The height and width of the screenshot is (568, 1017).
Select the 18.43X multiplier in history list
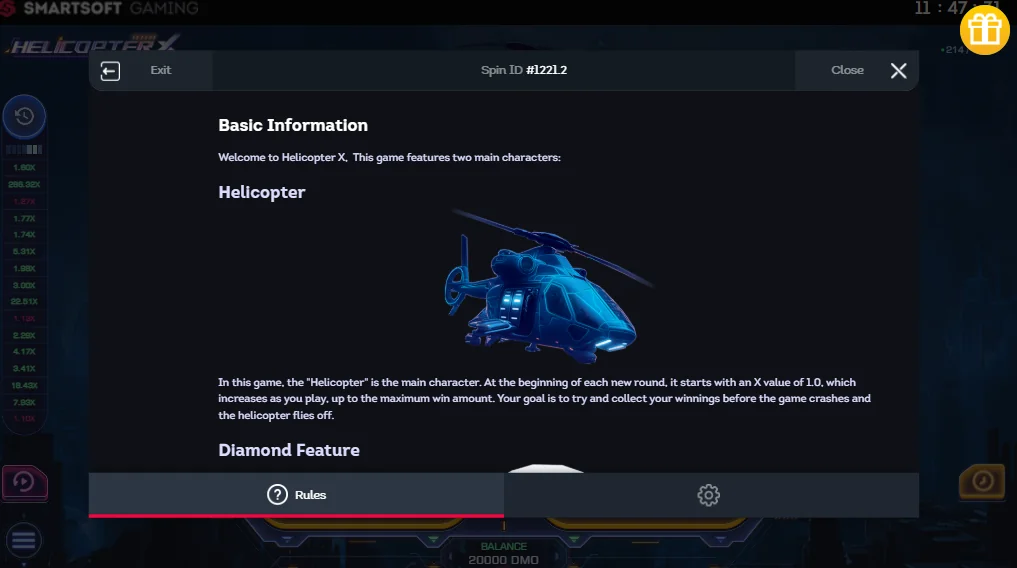tap(24, 385)
